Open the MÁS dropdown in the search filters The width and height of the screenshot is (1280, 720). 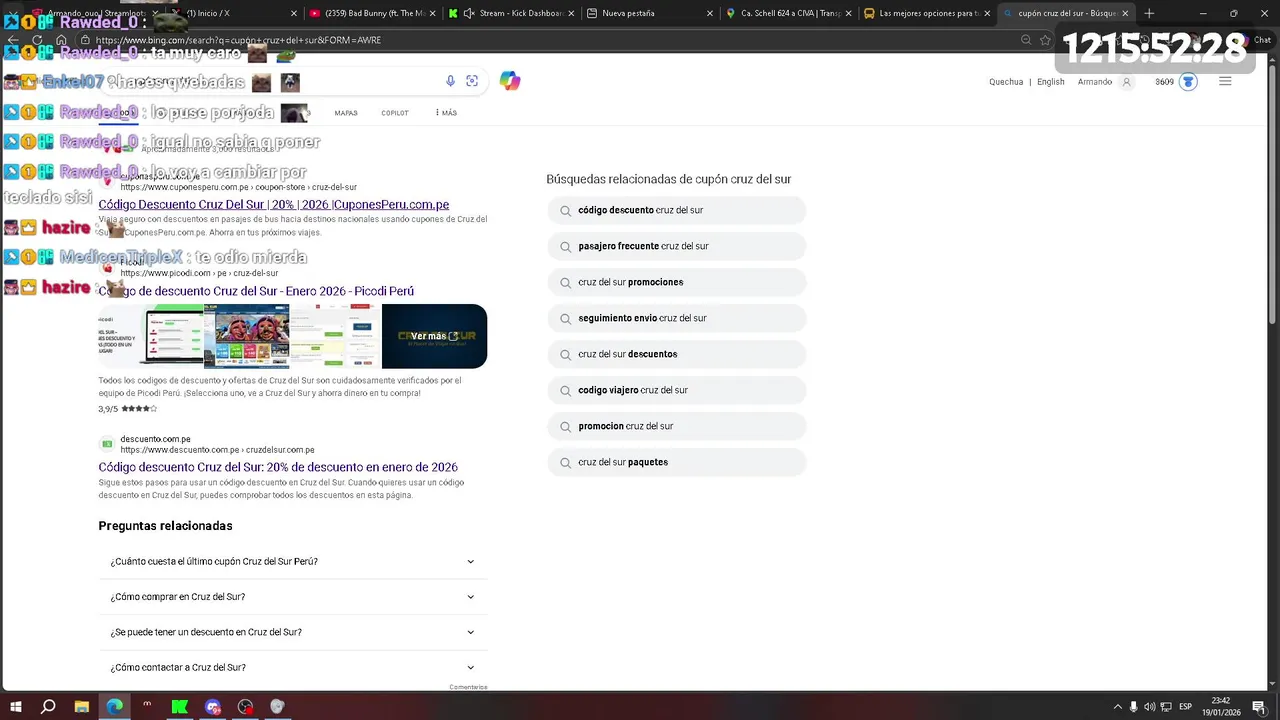(x=446, y=113)
